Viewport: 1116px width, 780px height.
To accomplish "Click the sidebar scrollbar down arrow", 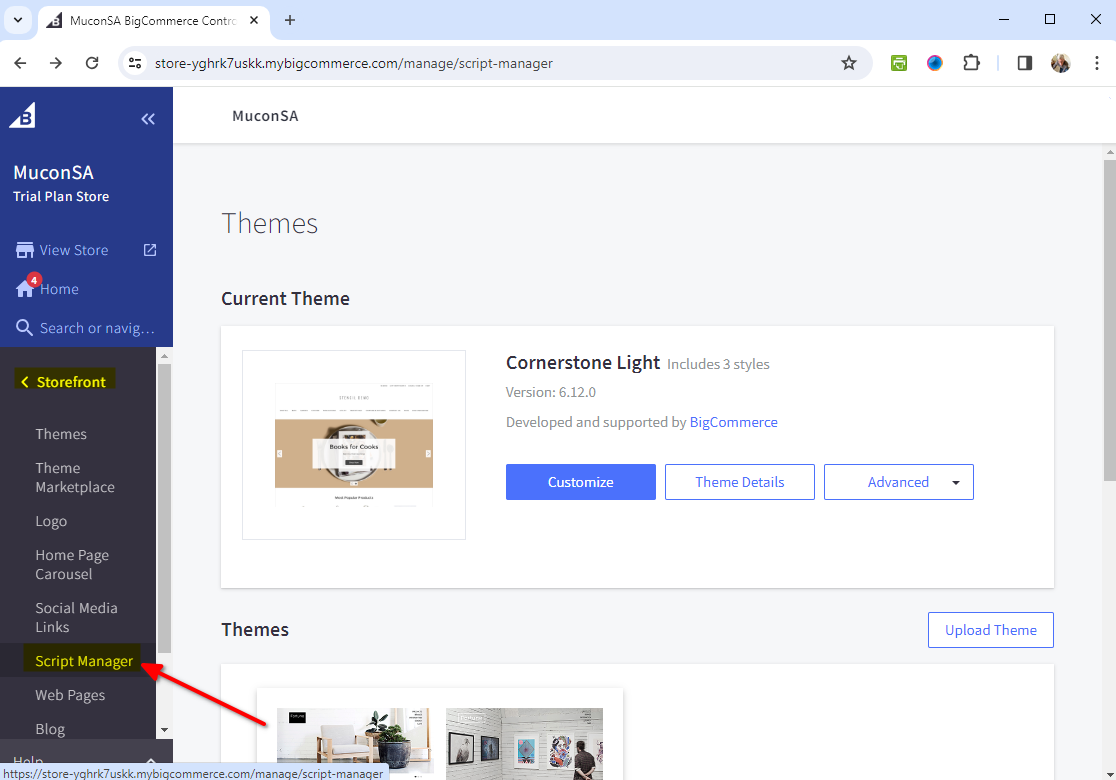I will point(164,731).
